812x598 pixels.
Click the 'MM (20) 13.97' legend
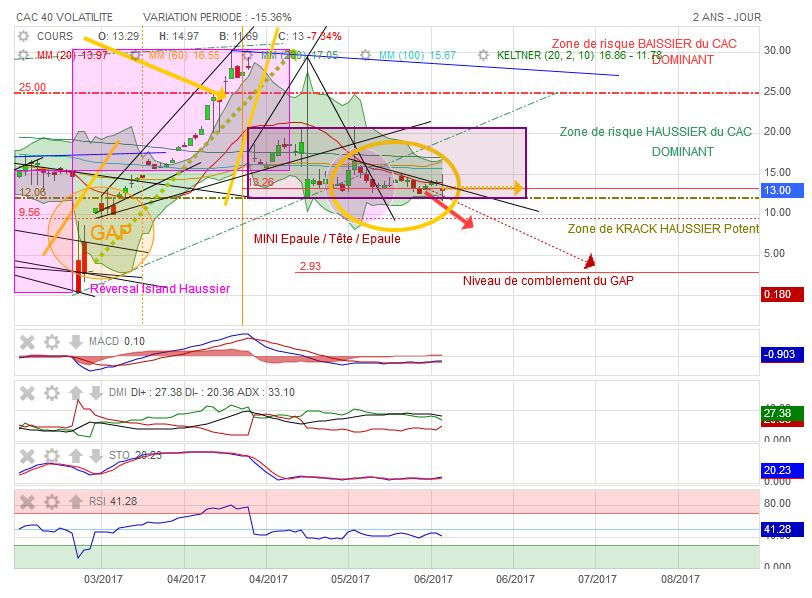coord(72,55)
